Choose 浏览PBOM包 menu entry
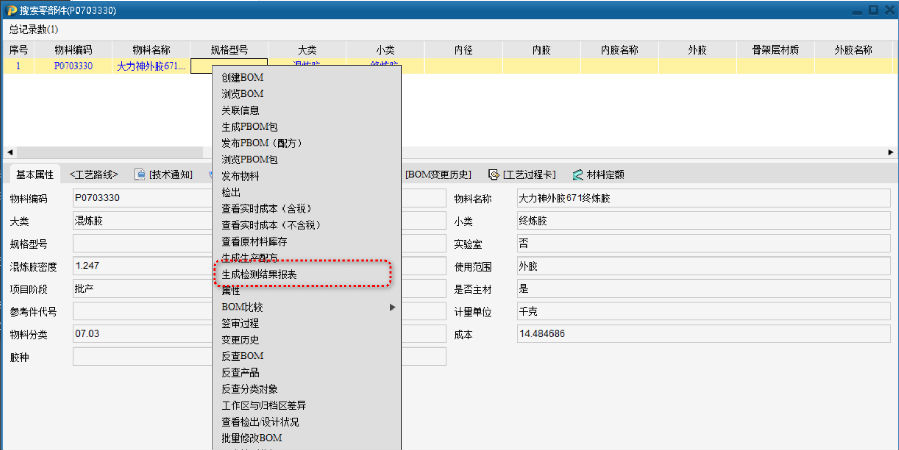 [x=249, y=159]
